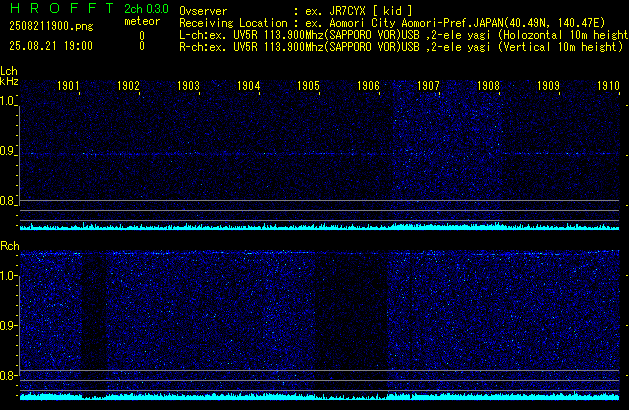This screenshot has height=410, width=629.
Task: Click the Rch channel label
Action: pos(10,246)
